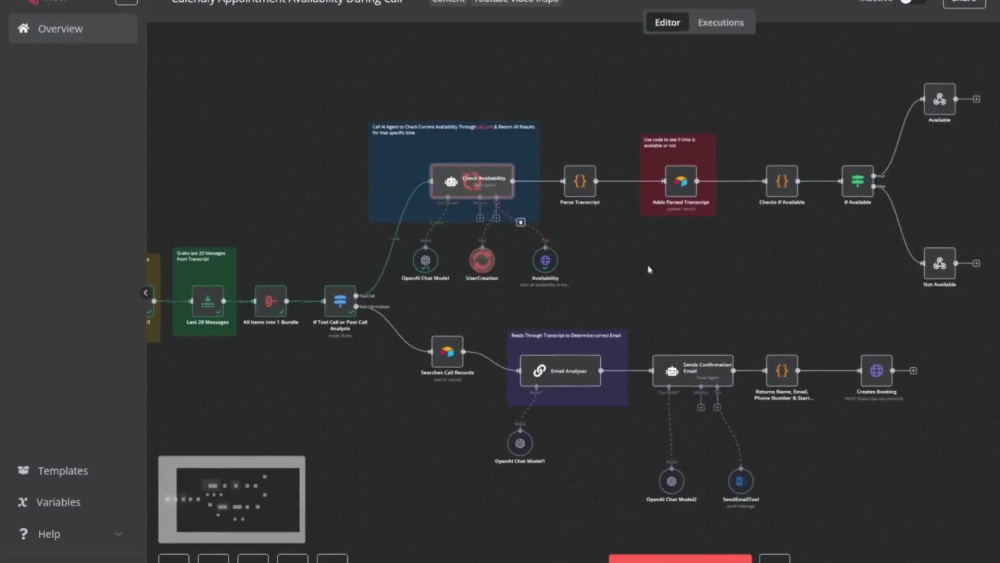This screenshot has height=563, width=1000.
Task: Add a node after the Available output
Action: click(976, 99)
